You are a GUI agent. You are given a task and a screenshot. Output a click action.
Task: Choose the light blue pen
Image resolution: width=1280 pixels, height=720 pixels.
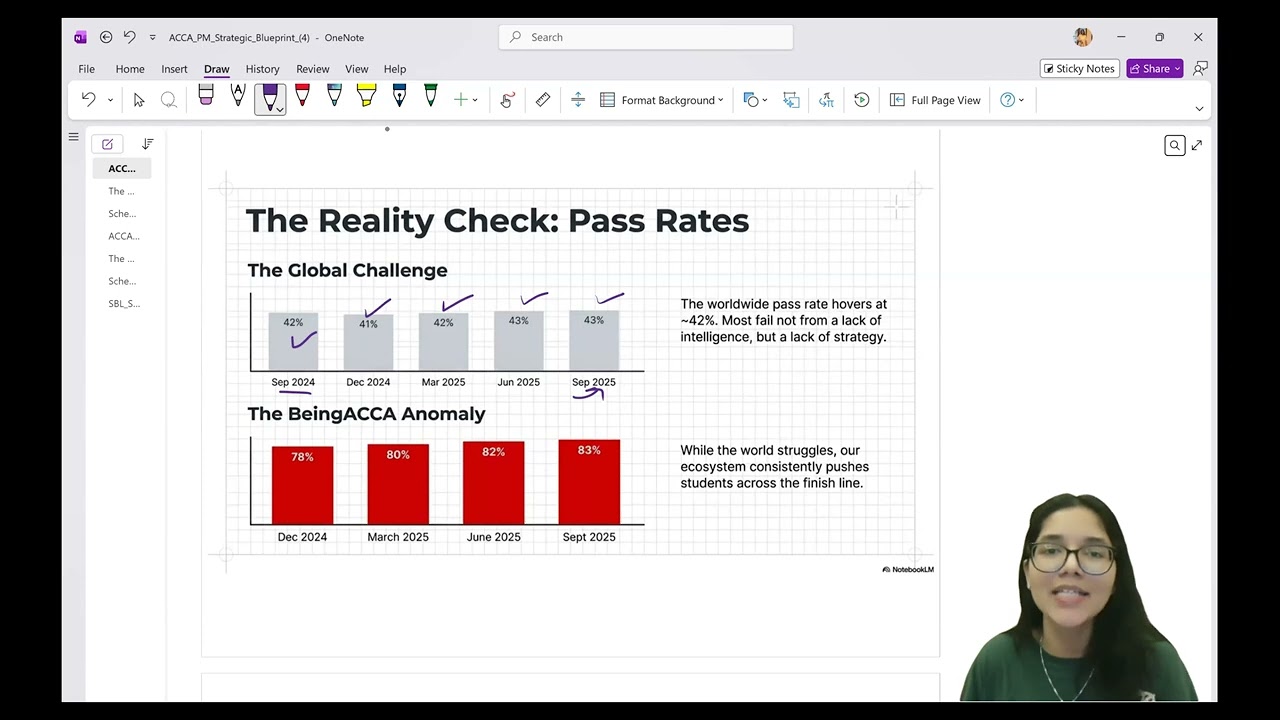point(334,96)
